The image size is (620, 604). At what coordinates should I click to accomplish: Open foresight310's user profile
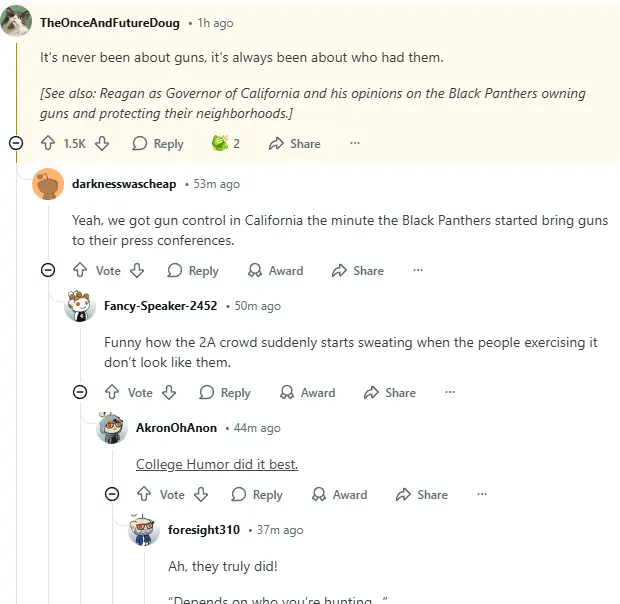pyautogui.click(x=202, y=529)
